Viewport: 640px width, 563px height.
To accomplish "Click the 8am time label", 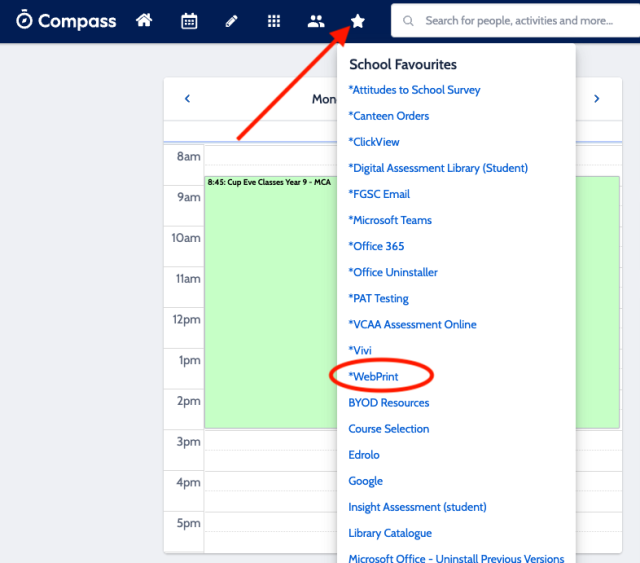I will pyautogui.click(x=188, y=156).
